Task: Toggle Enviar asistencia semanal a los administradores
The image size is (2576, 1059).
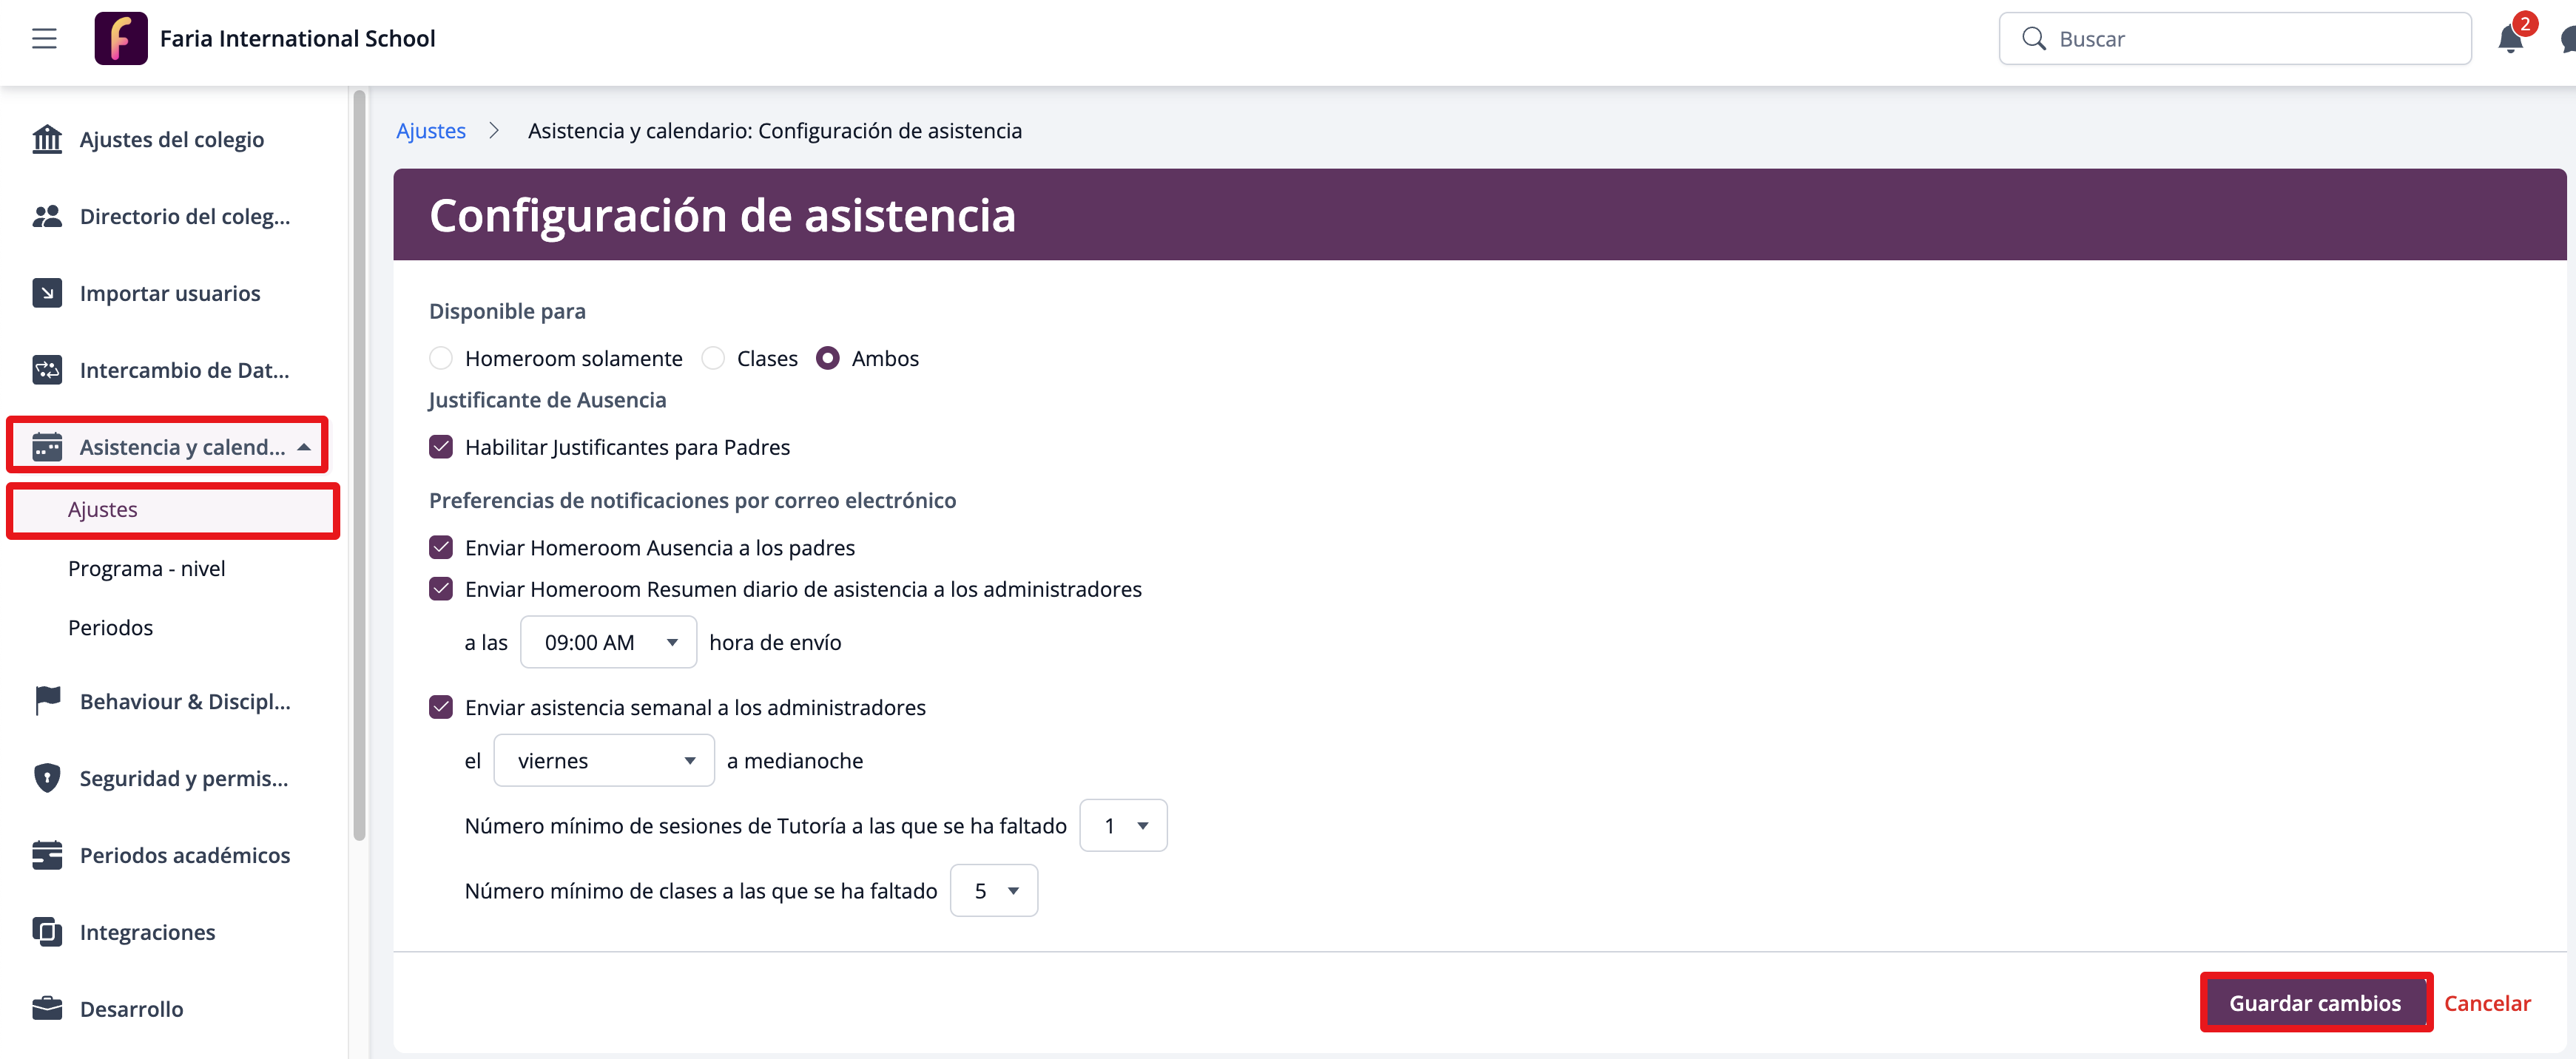Action: pyautogui.click(x=441, y=707)
